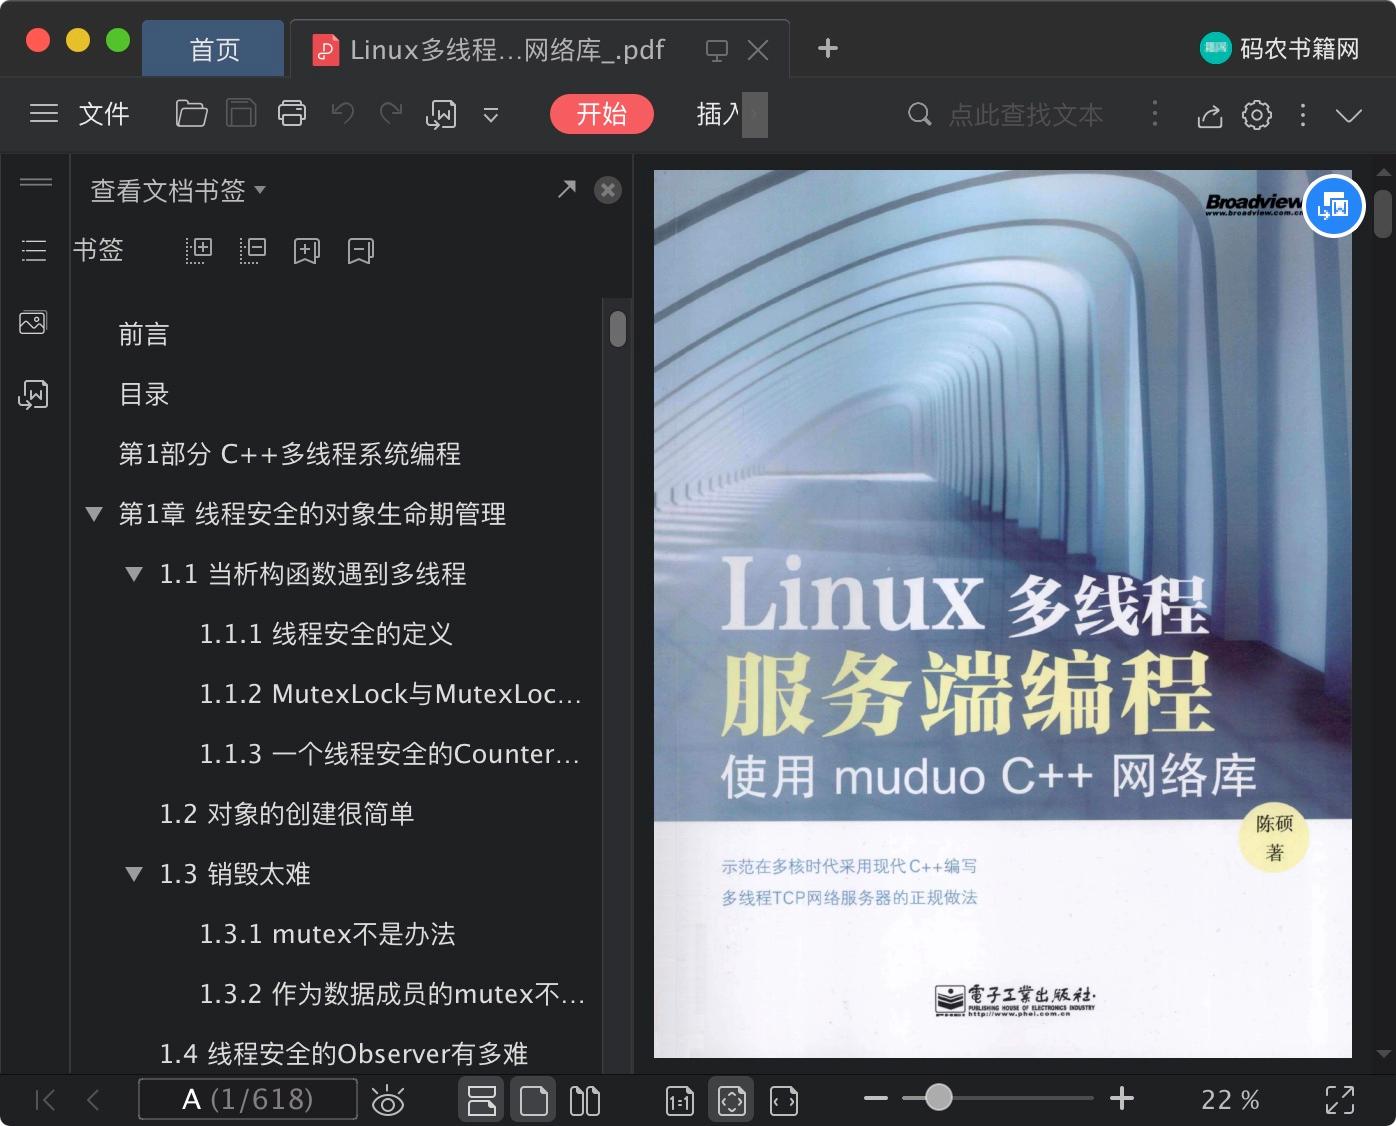Open the 目录 bookmark
The height and width of the screenshot is (1126, 1396).
(x=144, y=394)
